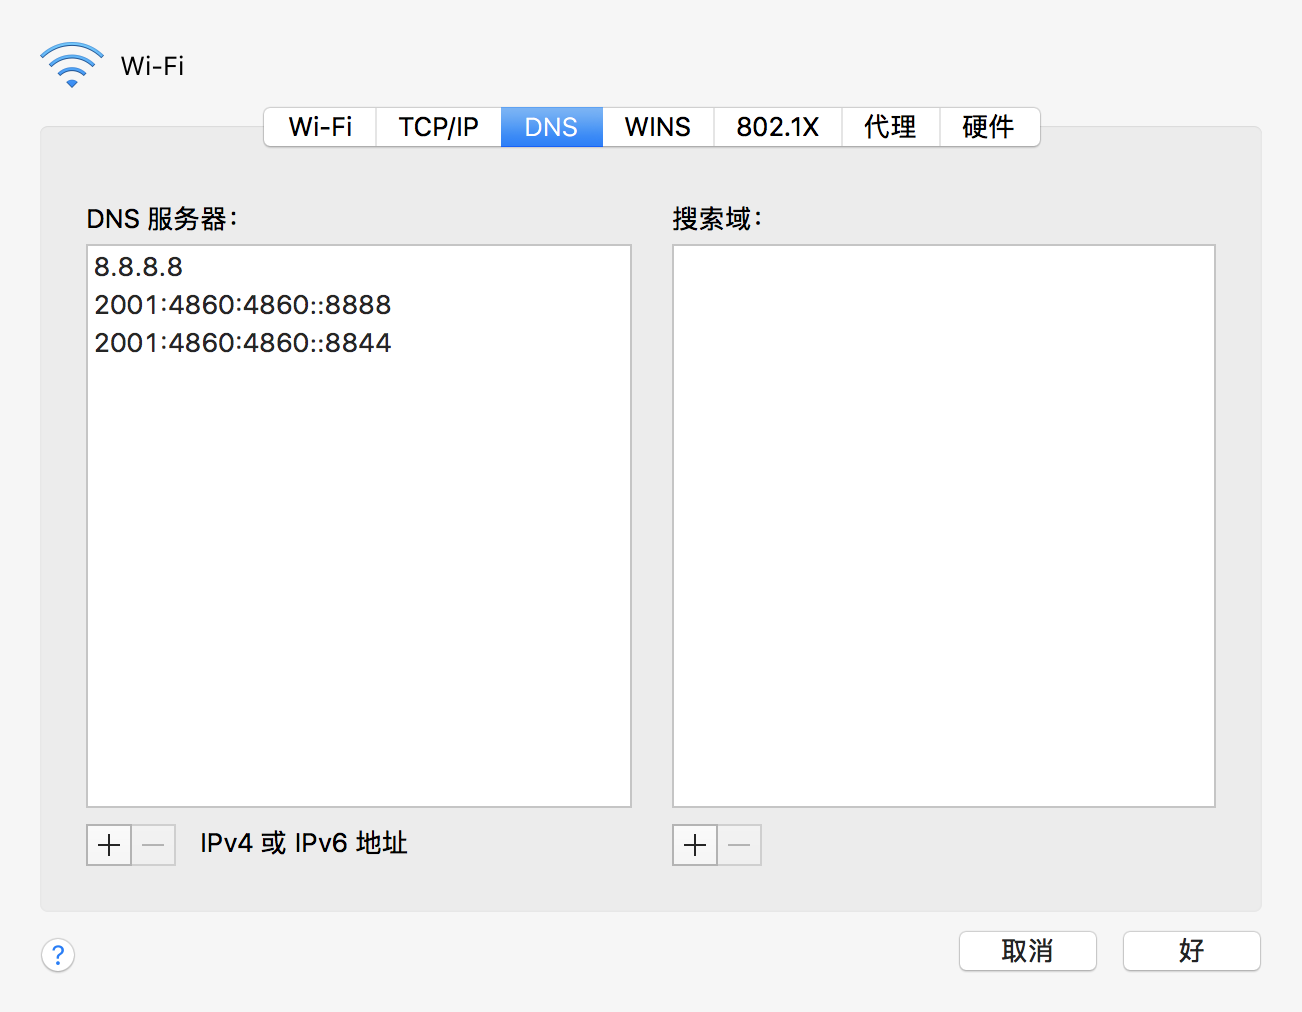Confirm settings with the 好 button
The width and height of the screenshot is (1302, 1012).
pos(1191,951)
